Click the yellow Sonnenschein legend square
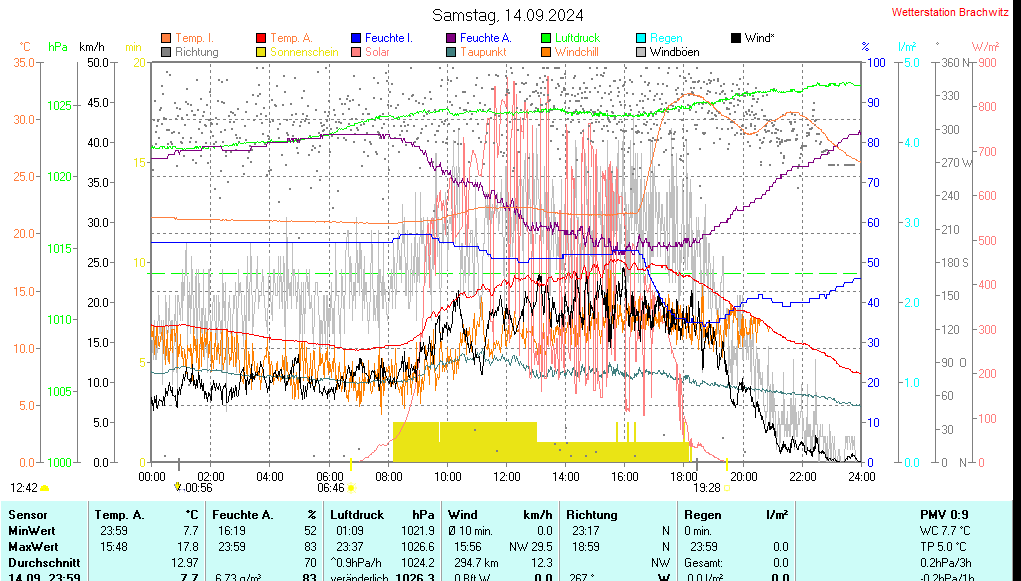Screen dimensions: 1021x581 click(262, 51)
